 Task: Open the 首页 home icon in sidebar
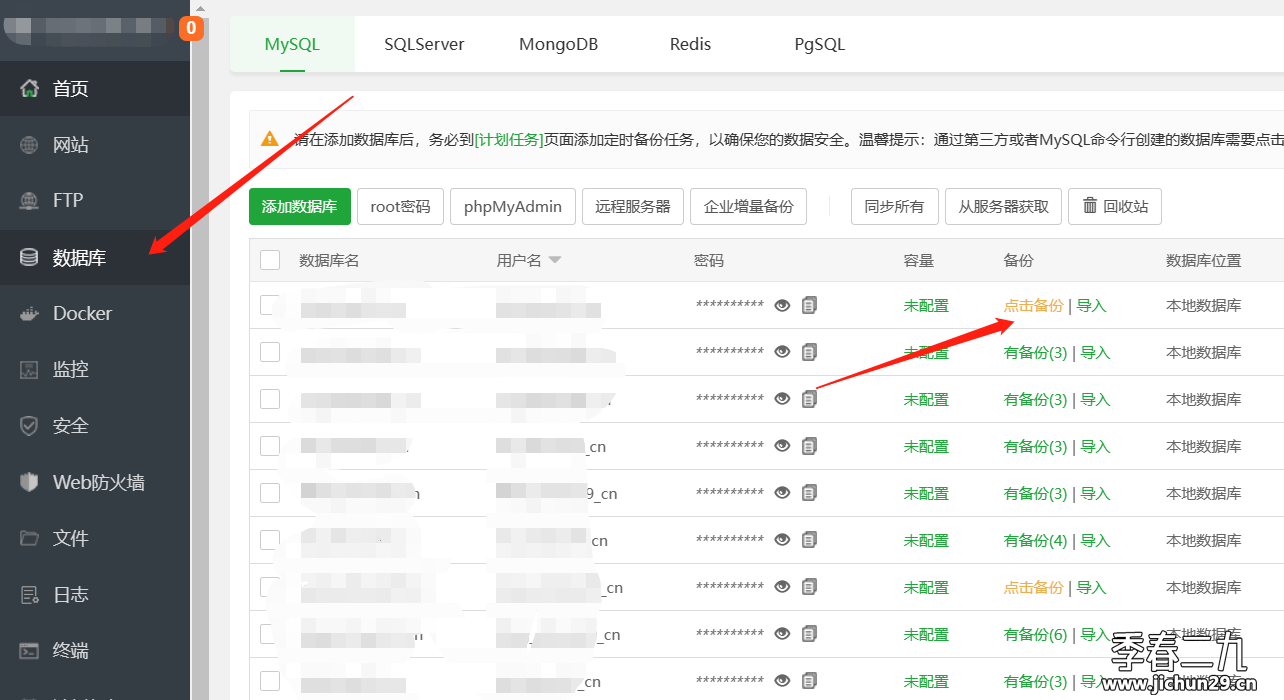30,88
